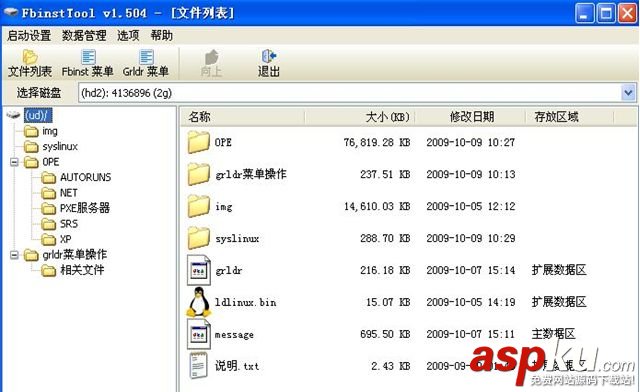
Task: Select the SRS folder in tree
Action: tap(69, 224)
